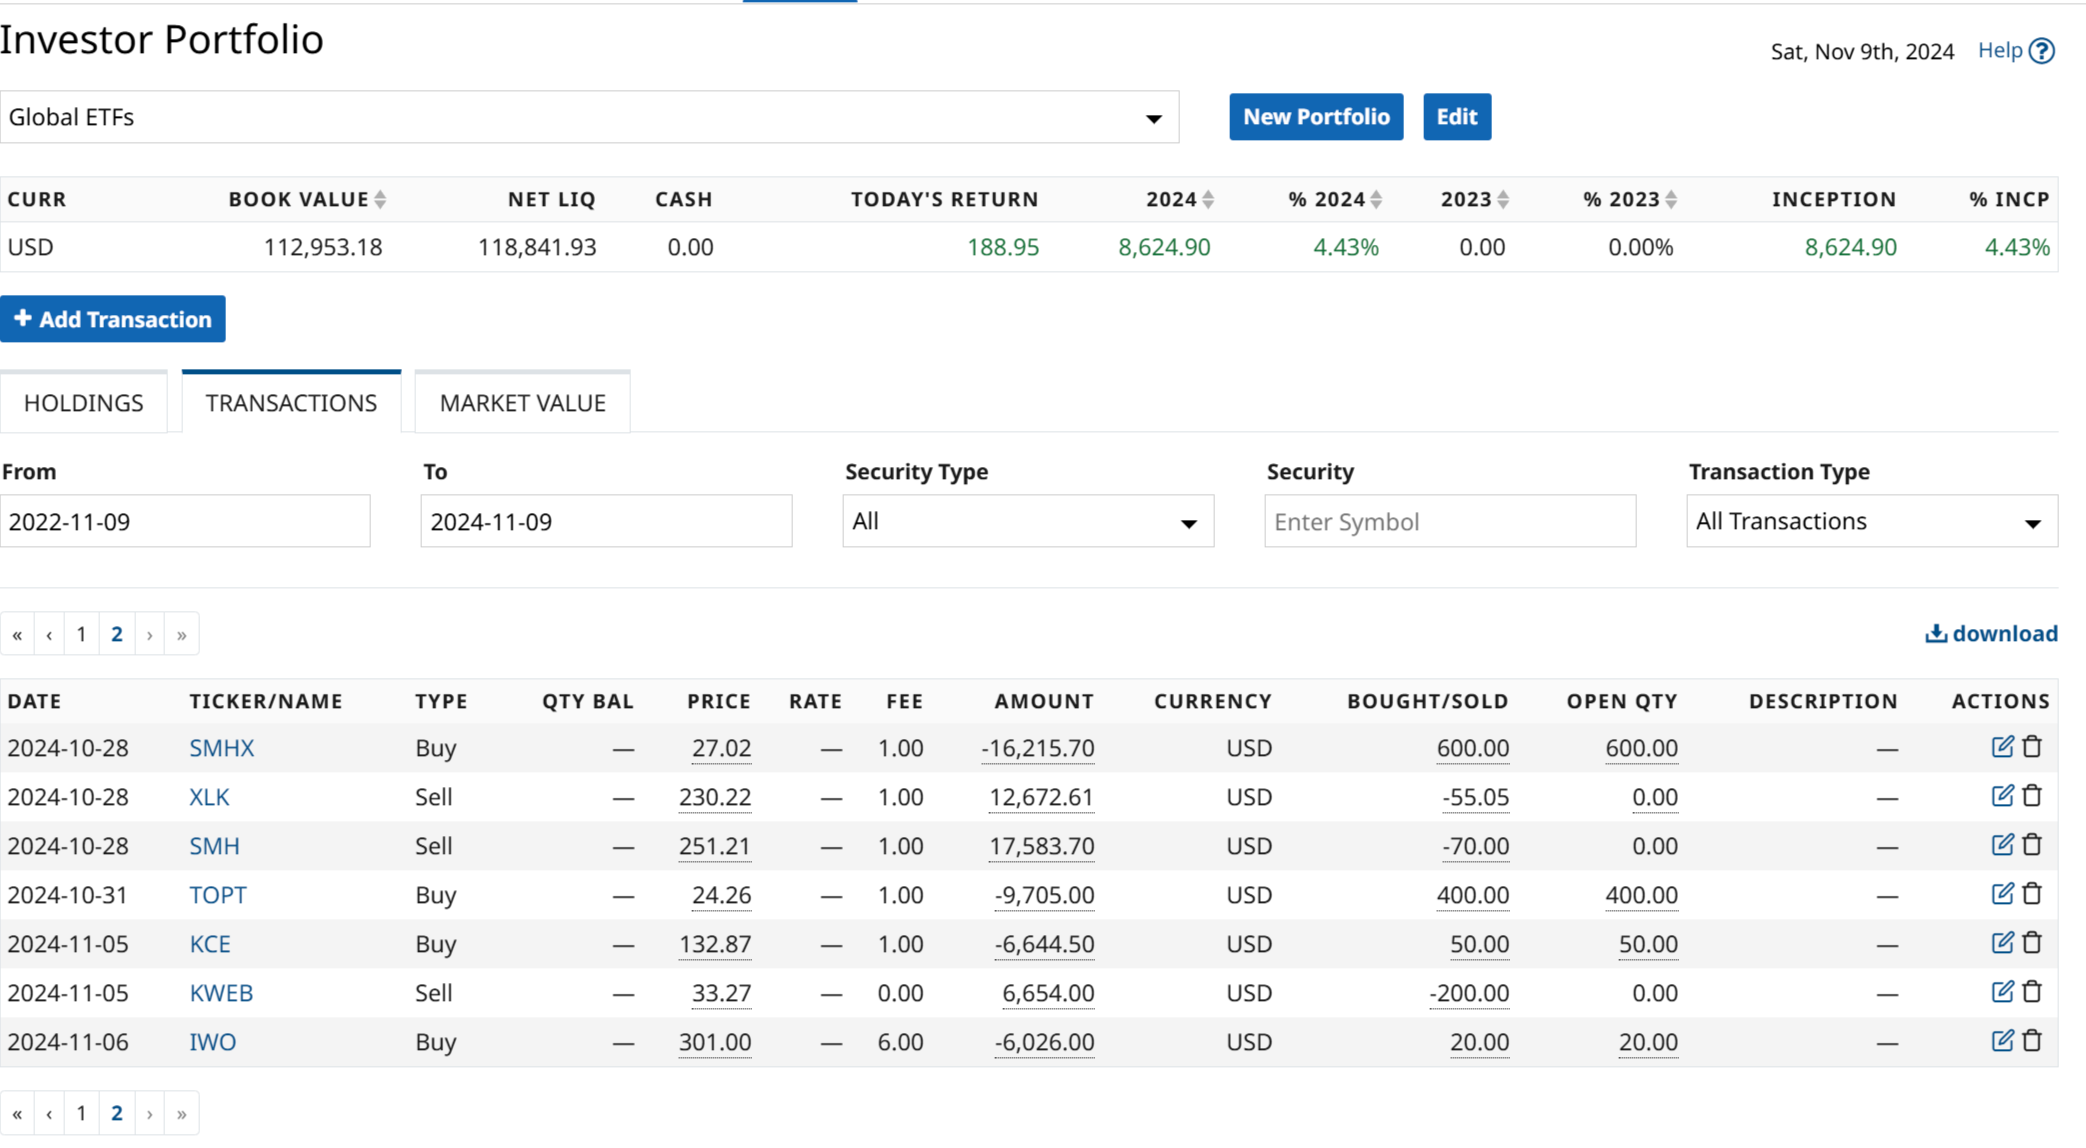Image resolution: width=2086 pixels, height=1148 pixels.
Task: Click the Enter Symbol security field
Action: [x=1449, y=522]
